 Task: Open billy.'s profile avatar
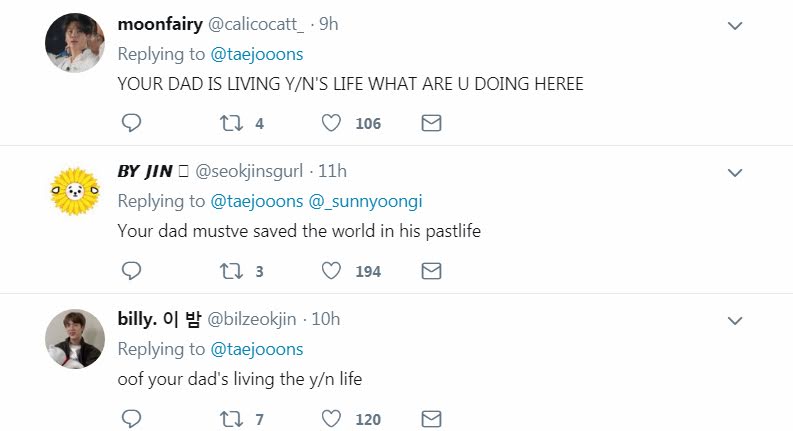click(75, 338)
